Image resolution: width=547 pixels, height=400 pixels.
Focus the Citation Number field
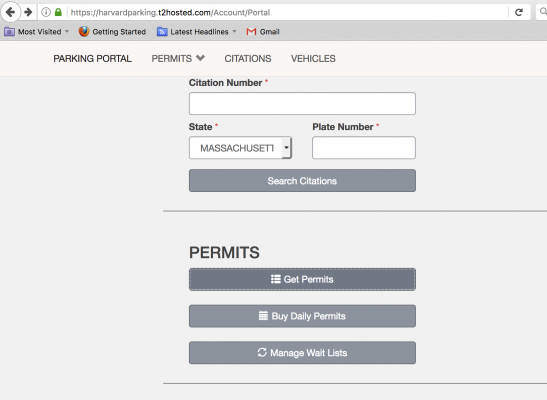pos(302,104)
